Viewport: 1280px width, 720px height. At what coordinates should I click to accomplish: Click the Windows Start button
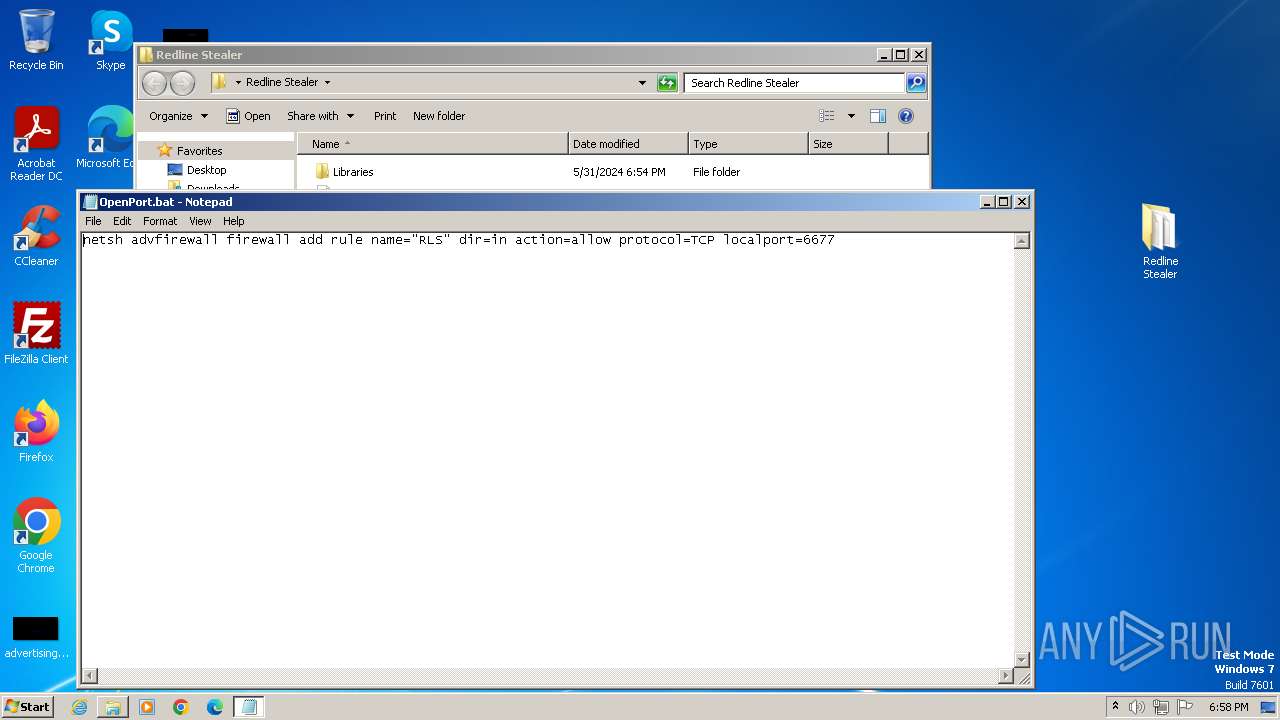(x=28, y=707)
